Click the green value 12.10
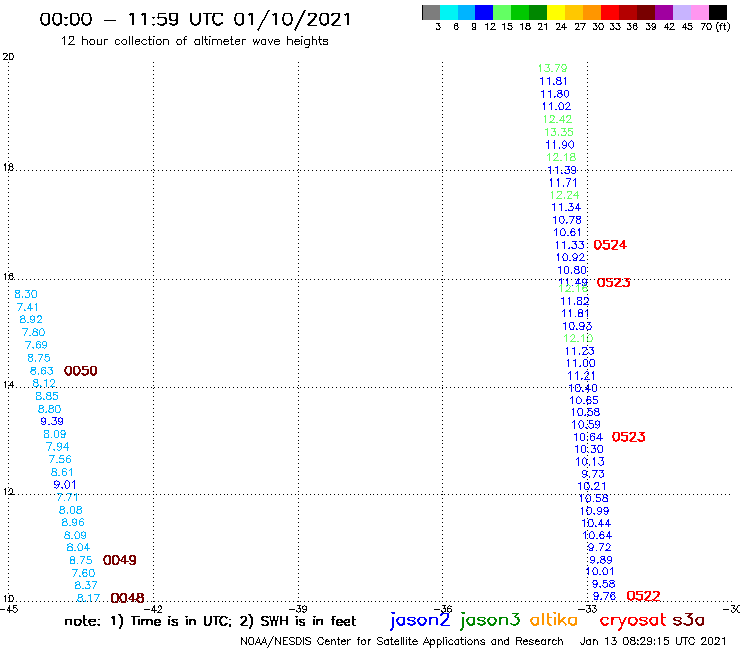Image resolution: width=740 pixels, height=650 pixels. click(578, 338)
